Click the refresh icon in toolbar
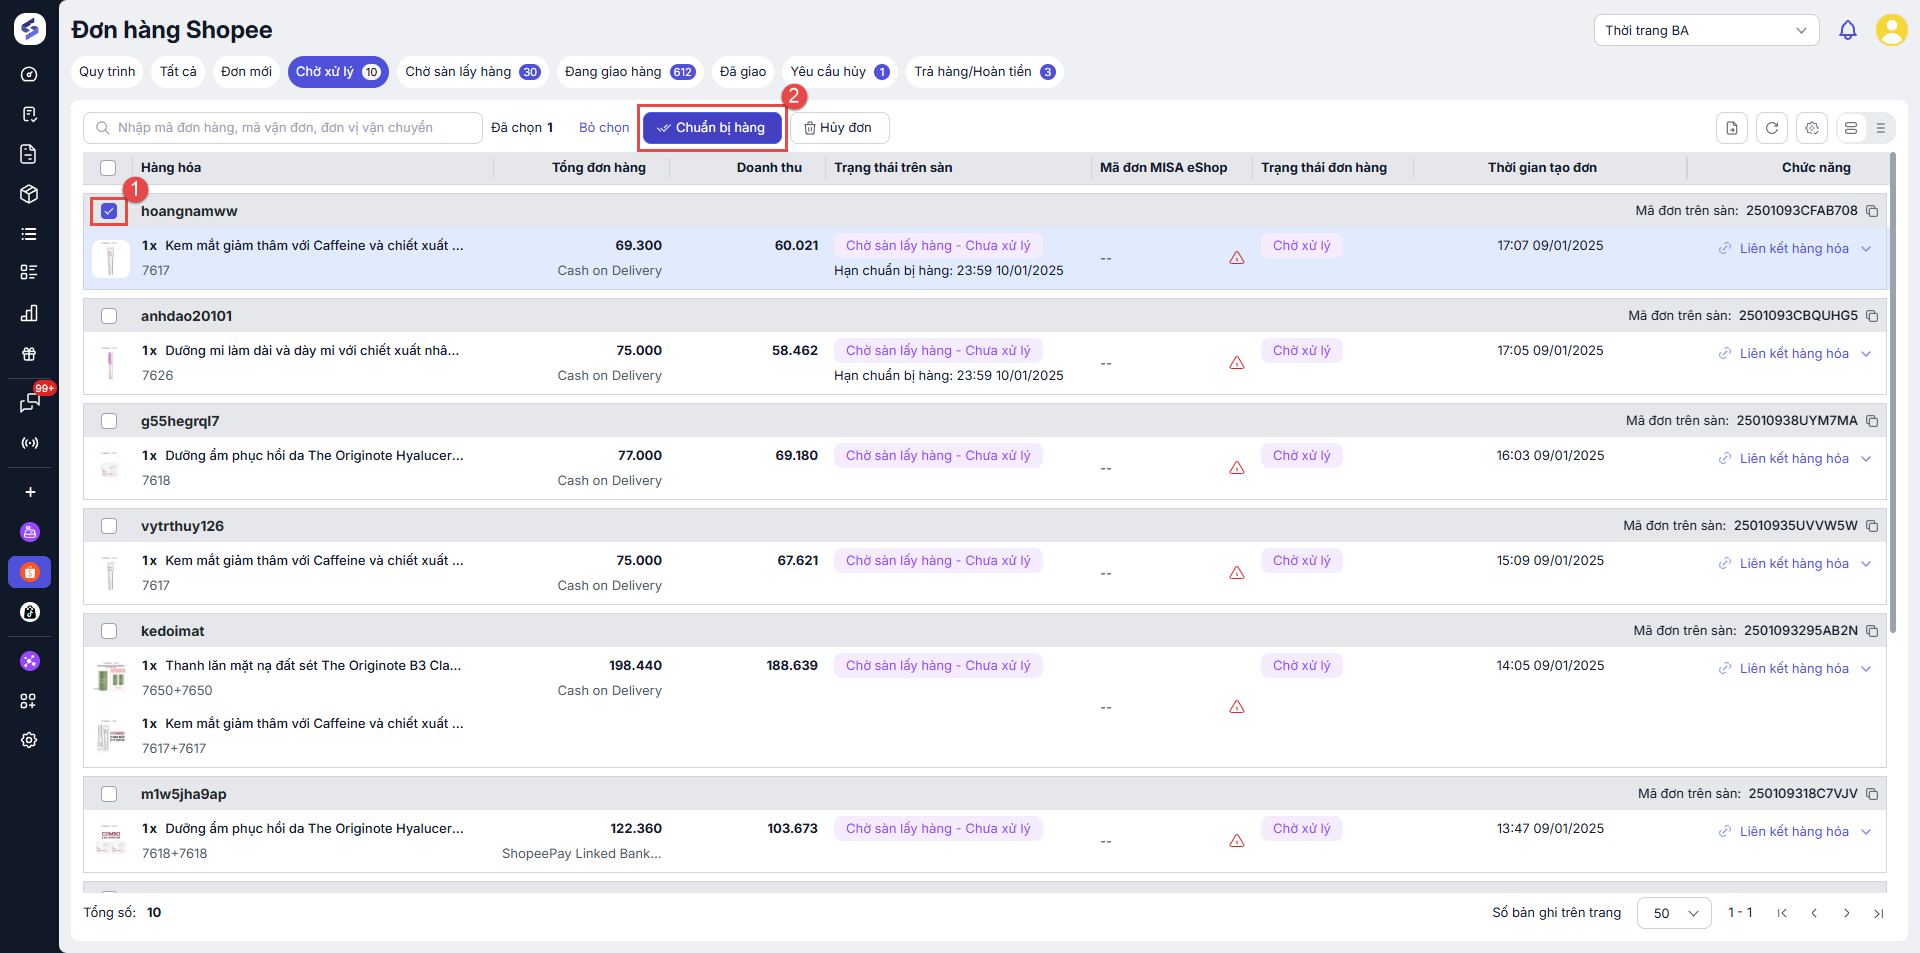The width and height of the screenshot is (1920, 953). pos(1771,128)
